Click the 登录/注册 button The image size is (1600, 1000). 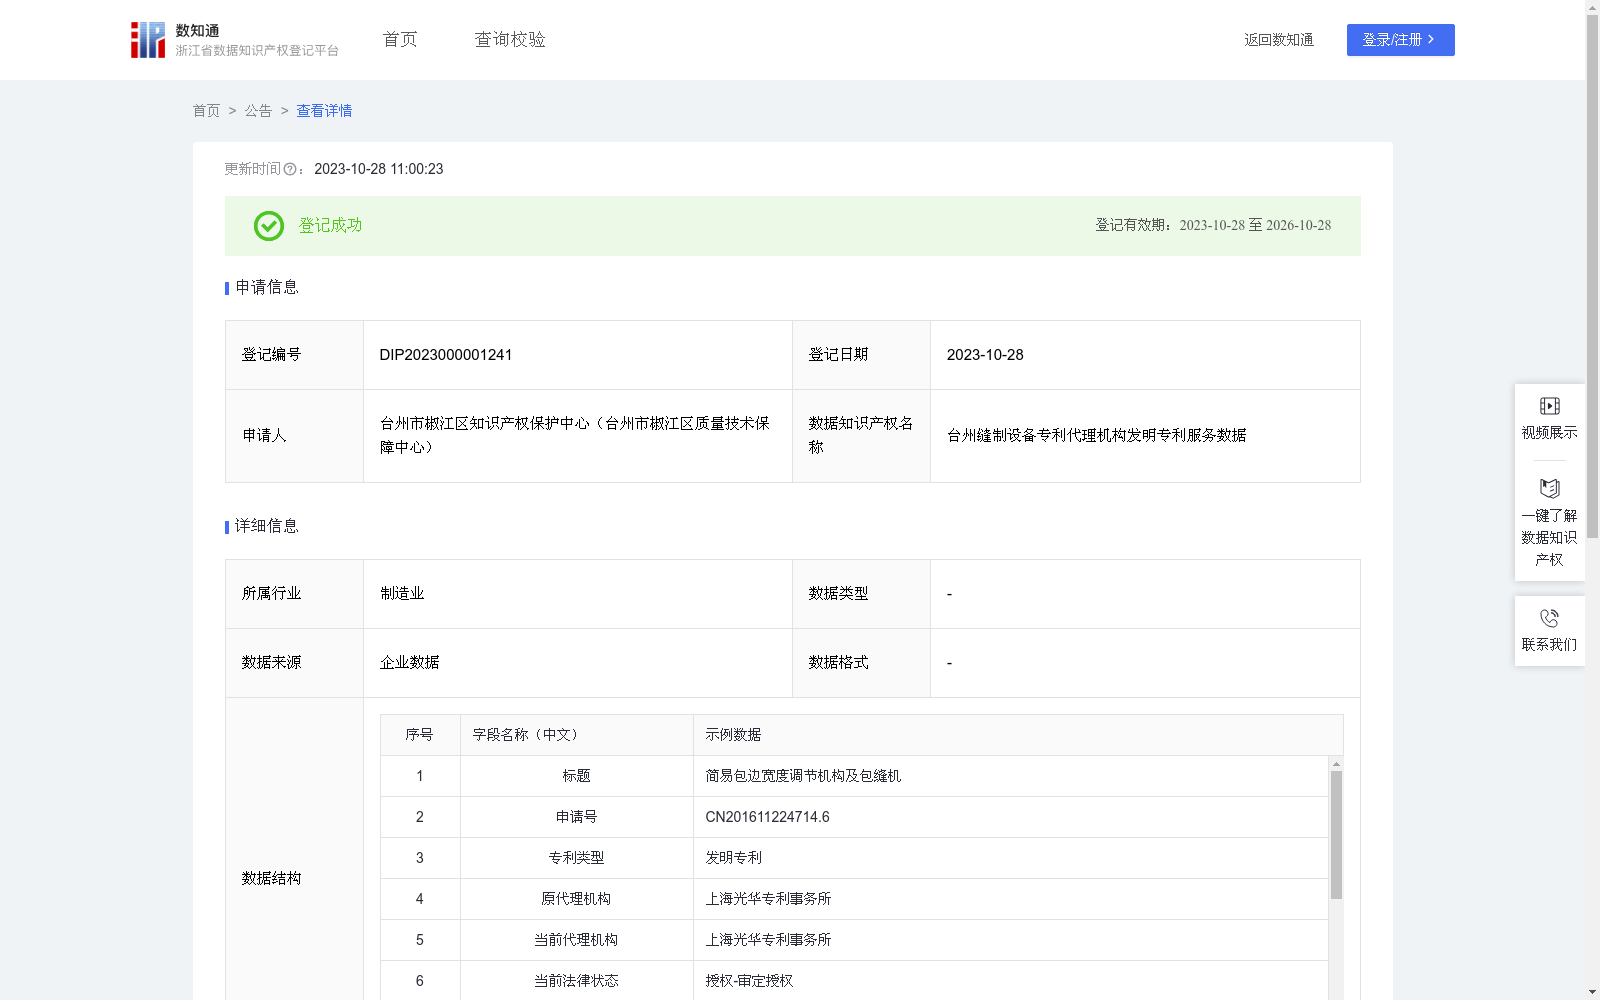point(1400,40)
